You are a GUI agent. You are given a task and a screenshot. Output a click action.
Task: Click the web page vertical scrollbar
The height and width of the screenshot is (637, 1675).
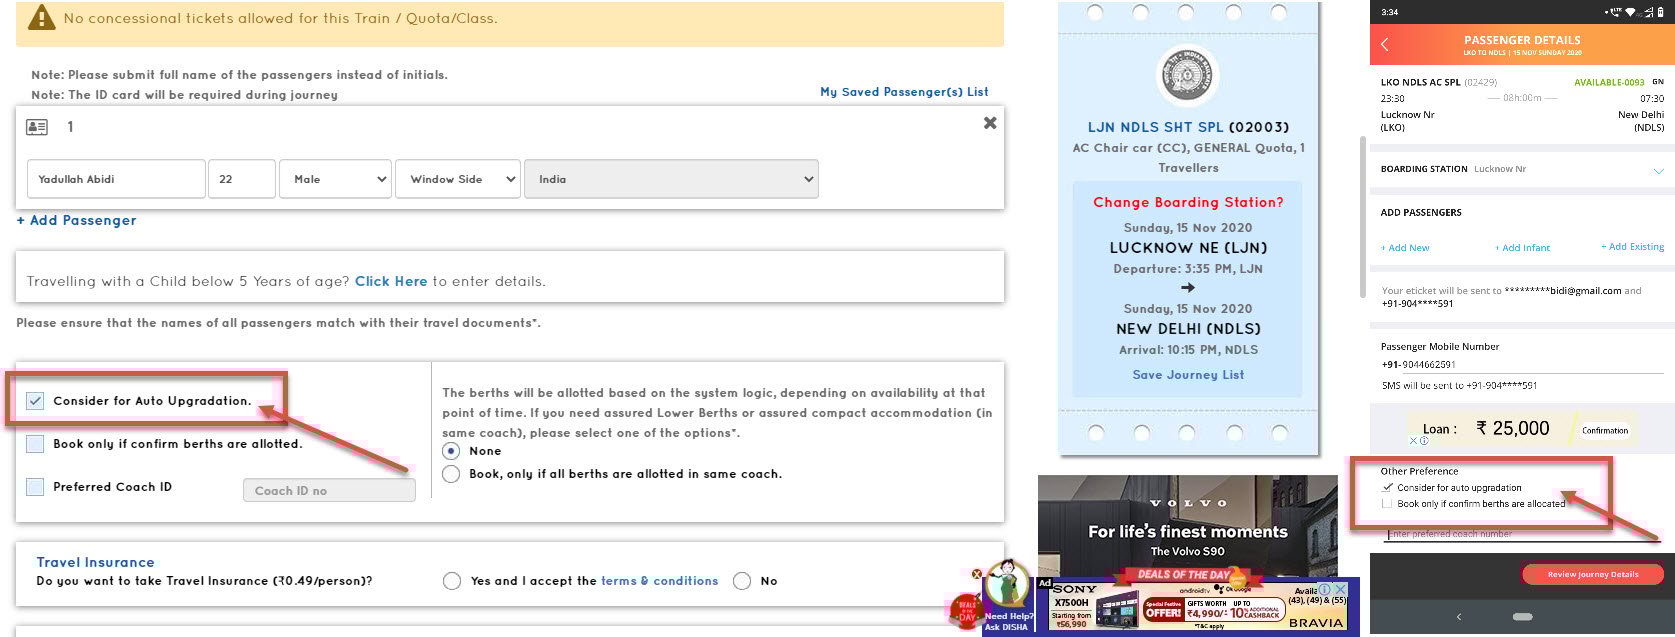pos(1361,217)
